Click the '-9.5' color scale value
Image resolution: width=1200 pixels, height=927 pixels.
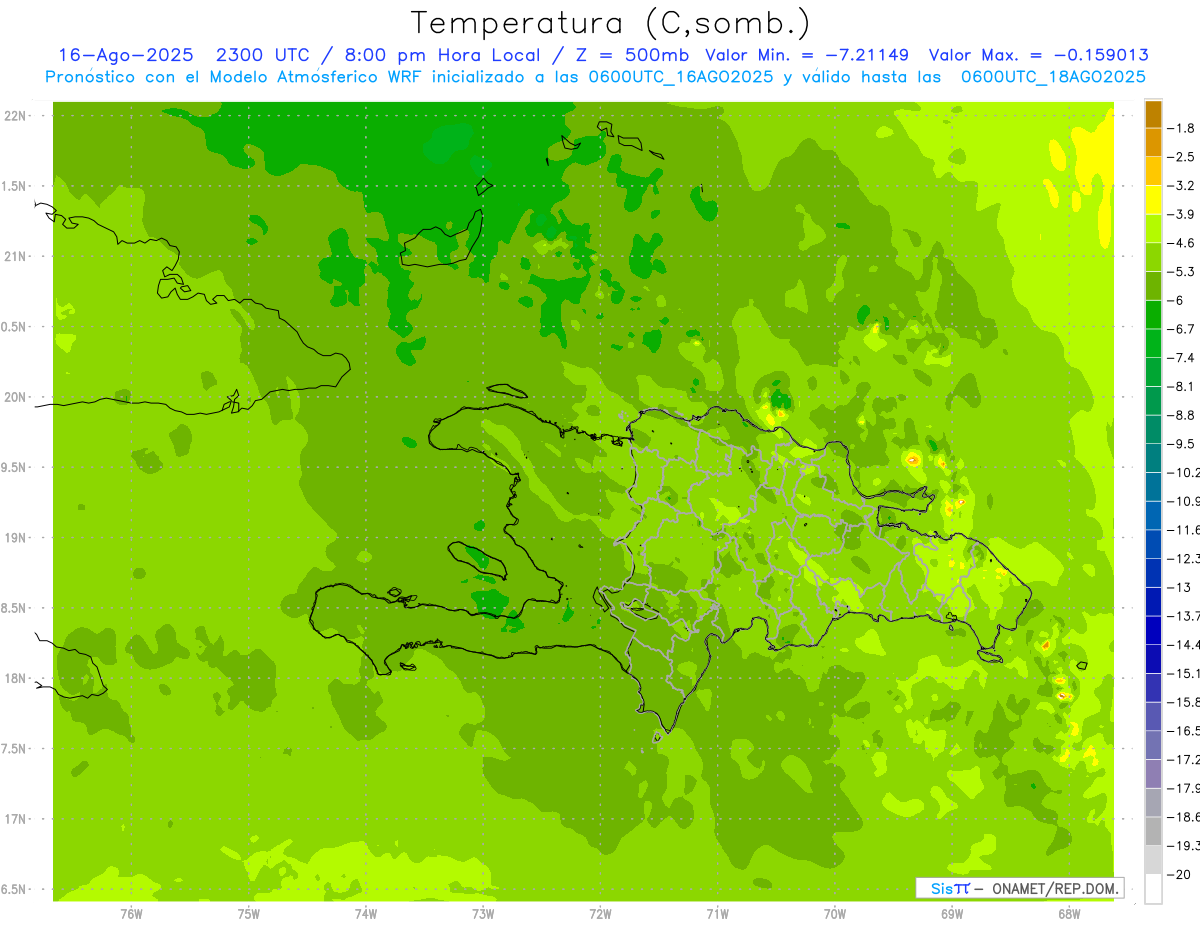coord(1183,443)
